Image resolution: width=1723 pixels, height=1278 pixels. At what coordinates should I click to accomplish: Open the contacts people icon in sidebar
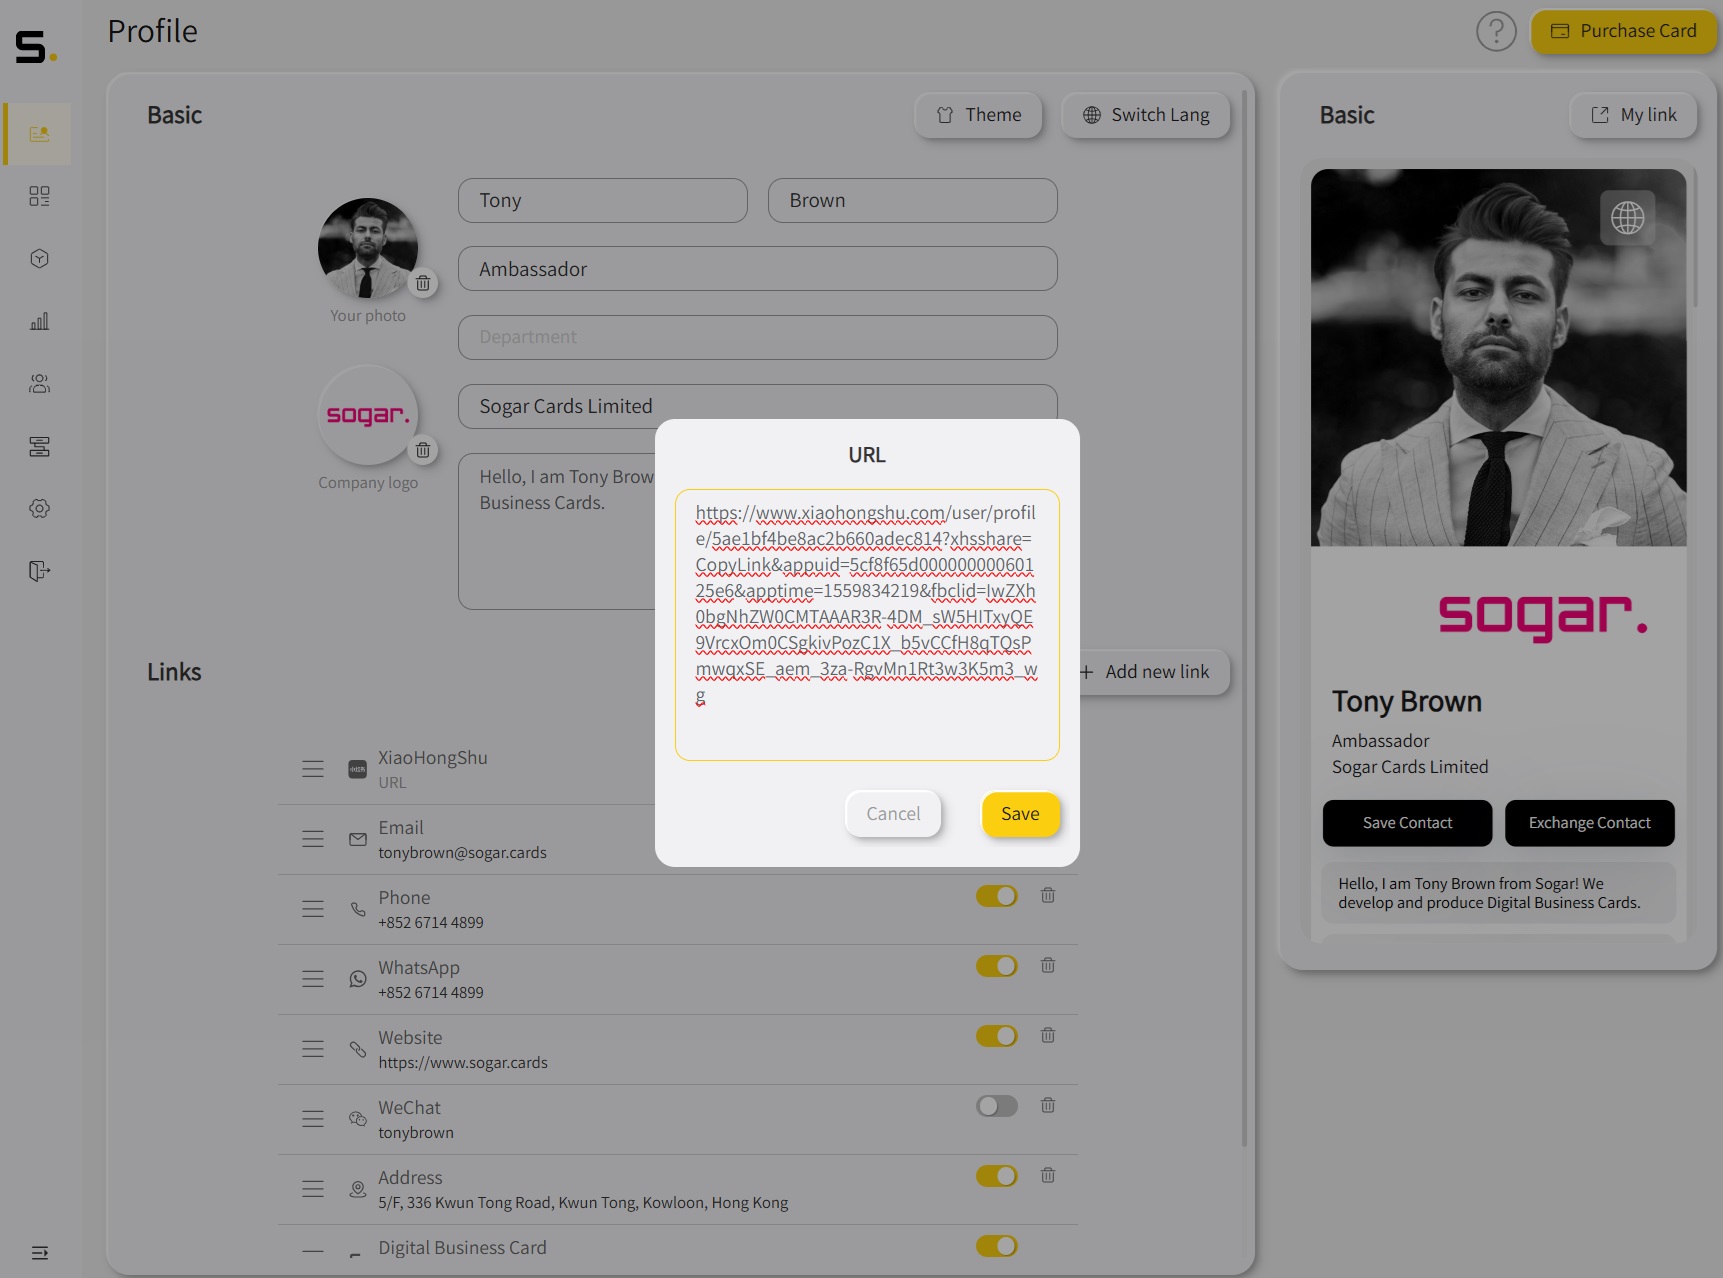click(x=39, y=384)
